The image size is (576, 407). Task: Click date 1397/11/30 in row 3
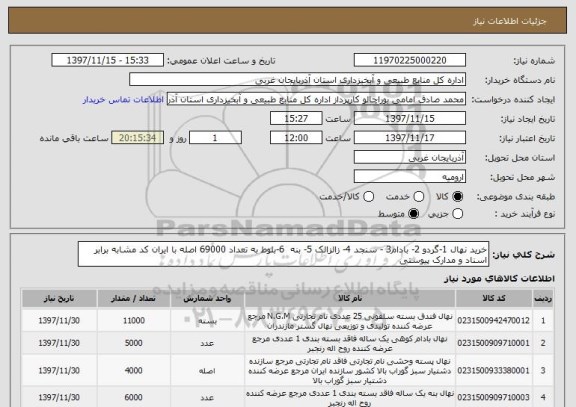pyautogui.click(x=59, y=371)
